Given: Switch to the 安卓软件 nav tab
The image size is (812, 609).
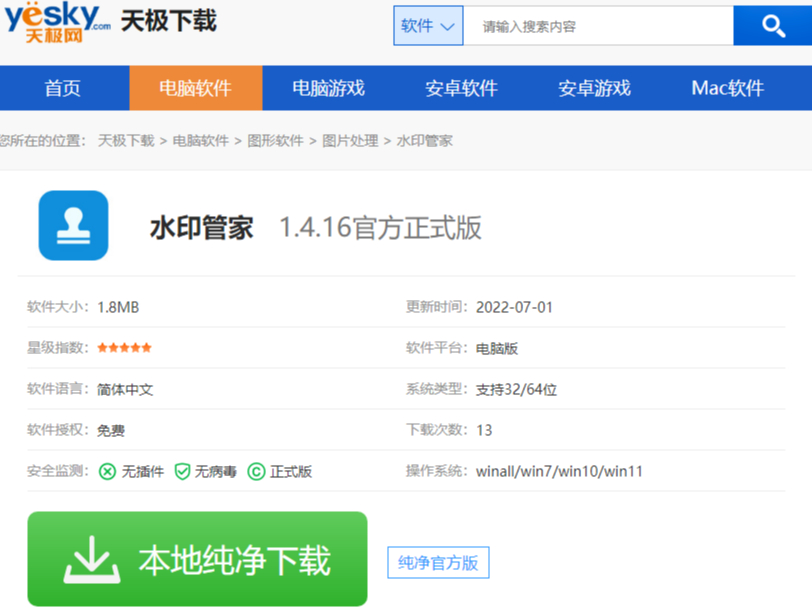Looking at the screenshot, I should click(x=462, y=88).
